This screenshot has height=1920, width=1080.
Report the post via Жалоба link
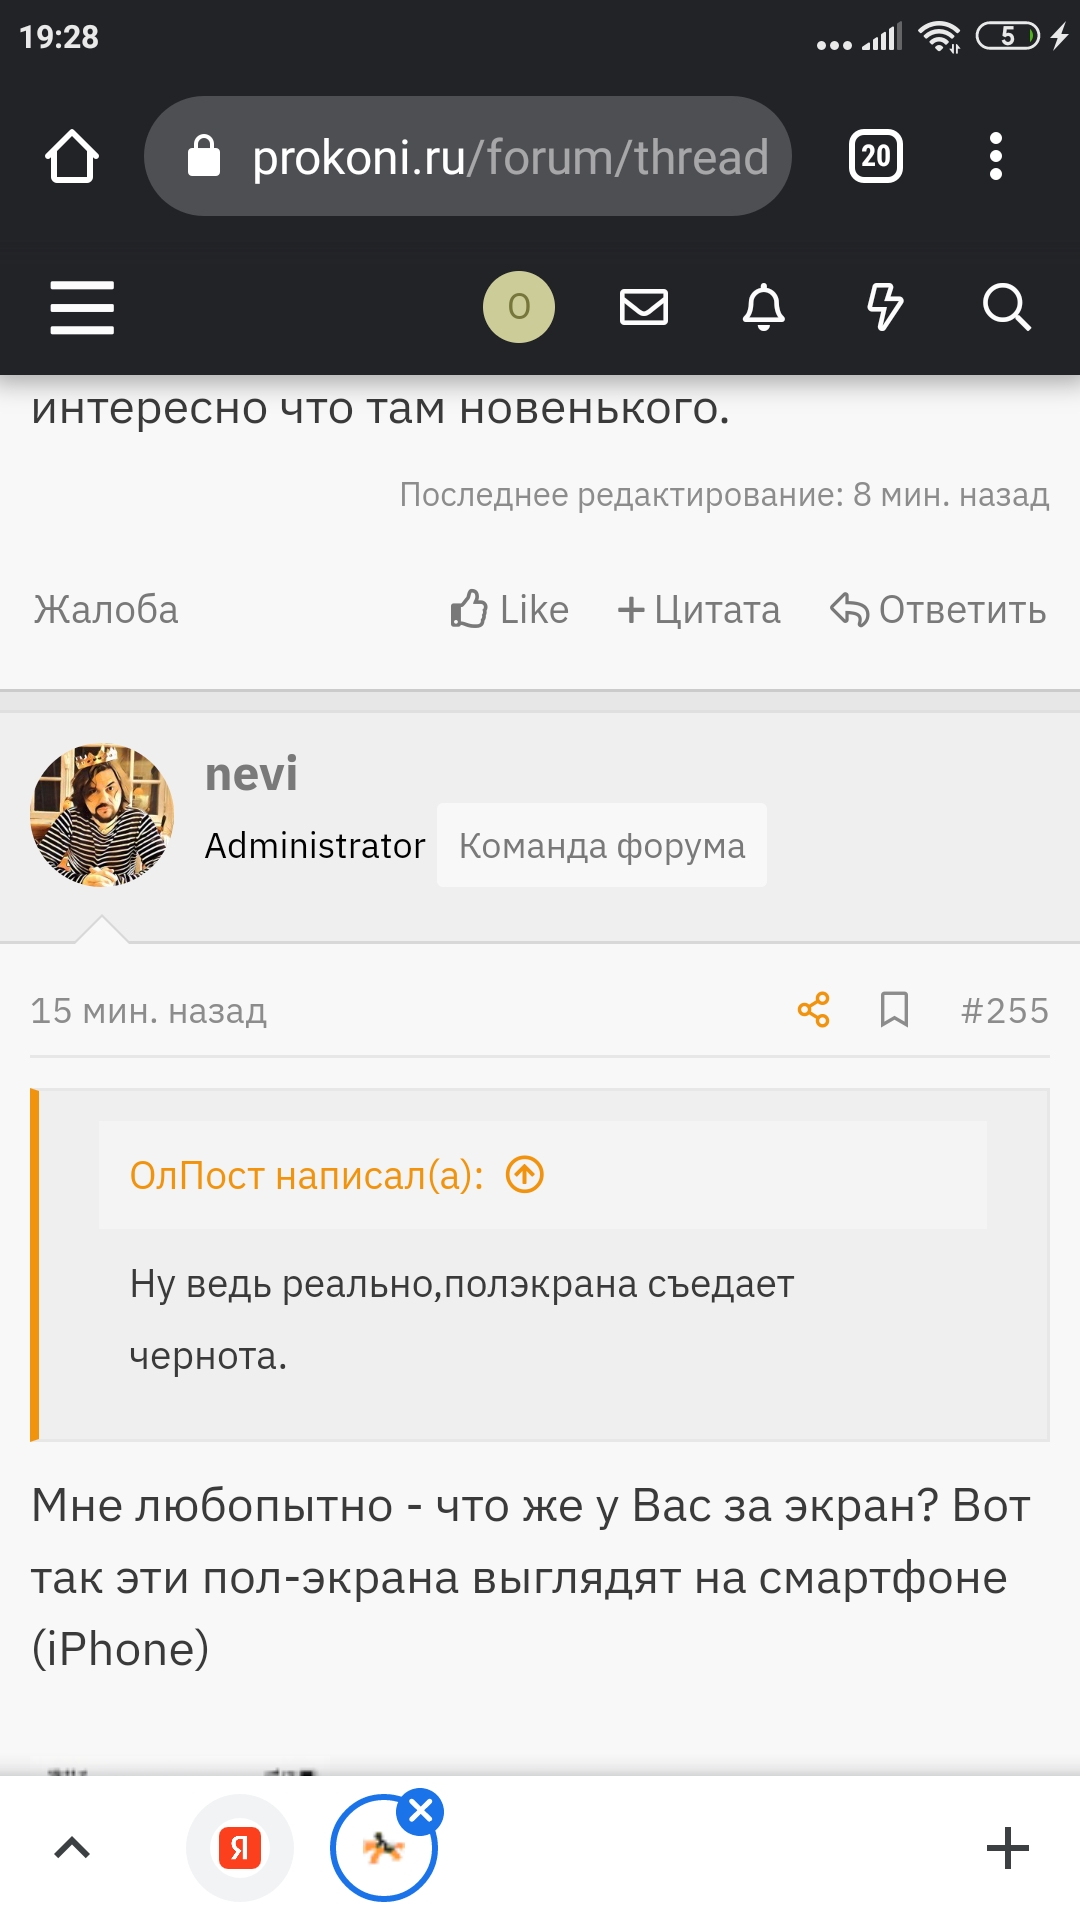coord(106,610)
